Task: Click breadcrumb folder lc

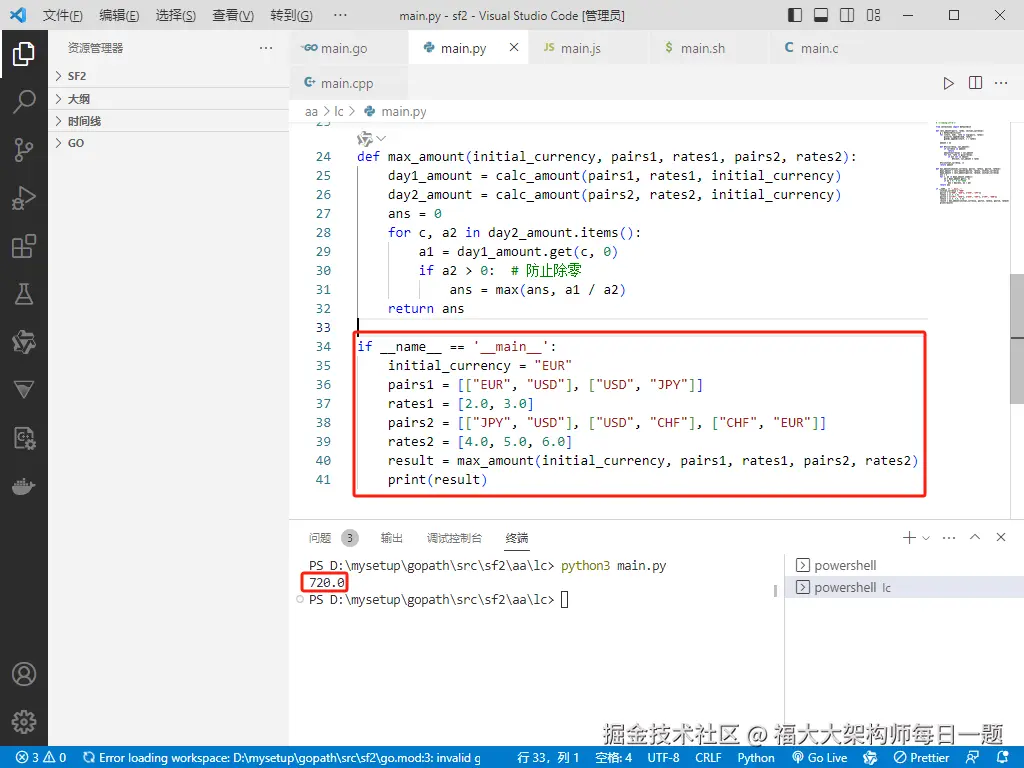Action: pyautogui.click(x=338, y=112)
